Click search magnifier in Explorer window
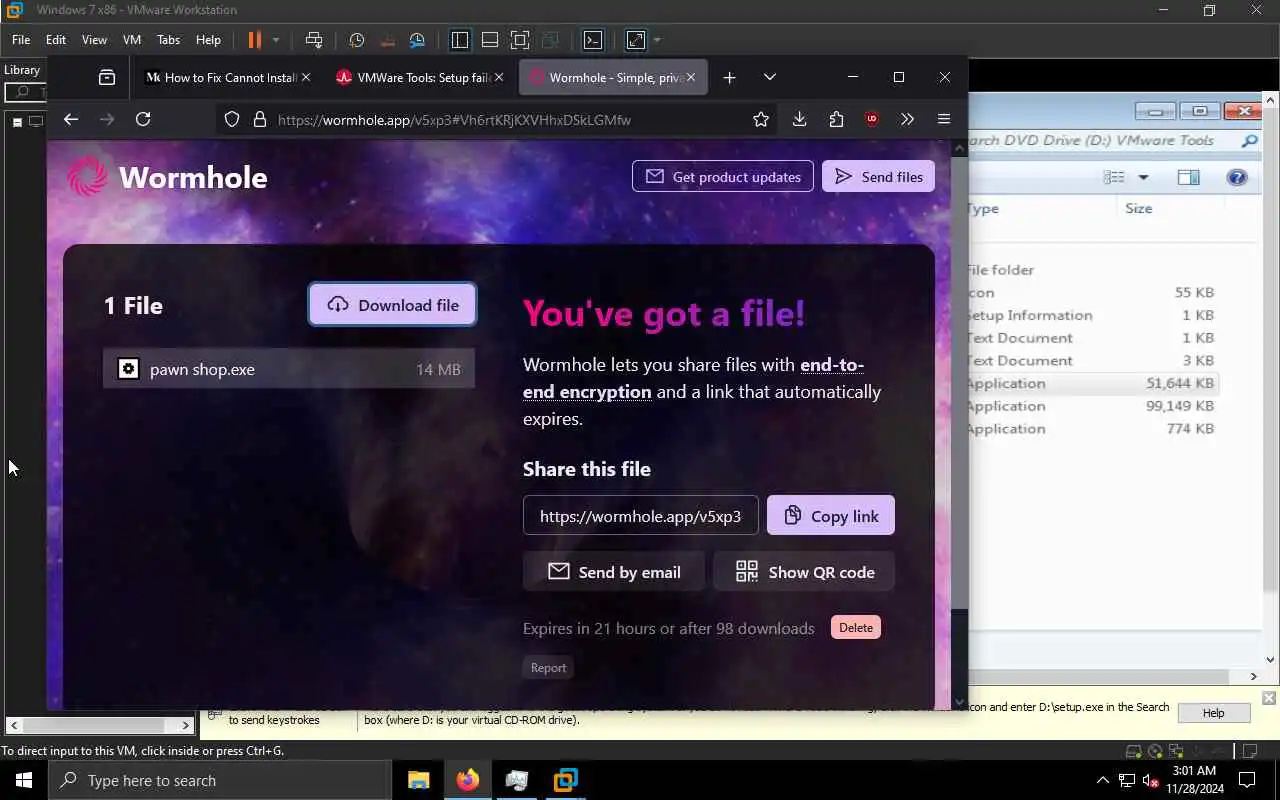The image size is (1280, 800). coord(1249,141)
